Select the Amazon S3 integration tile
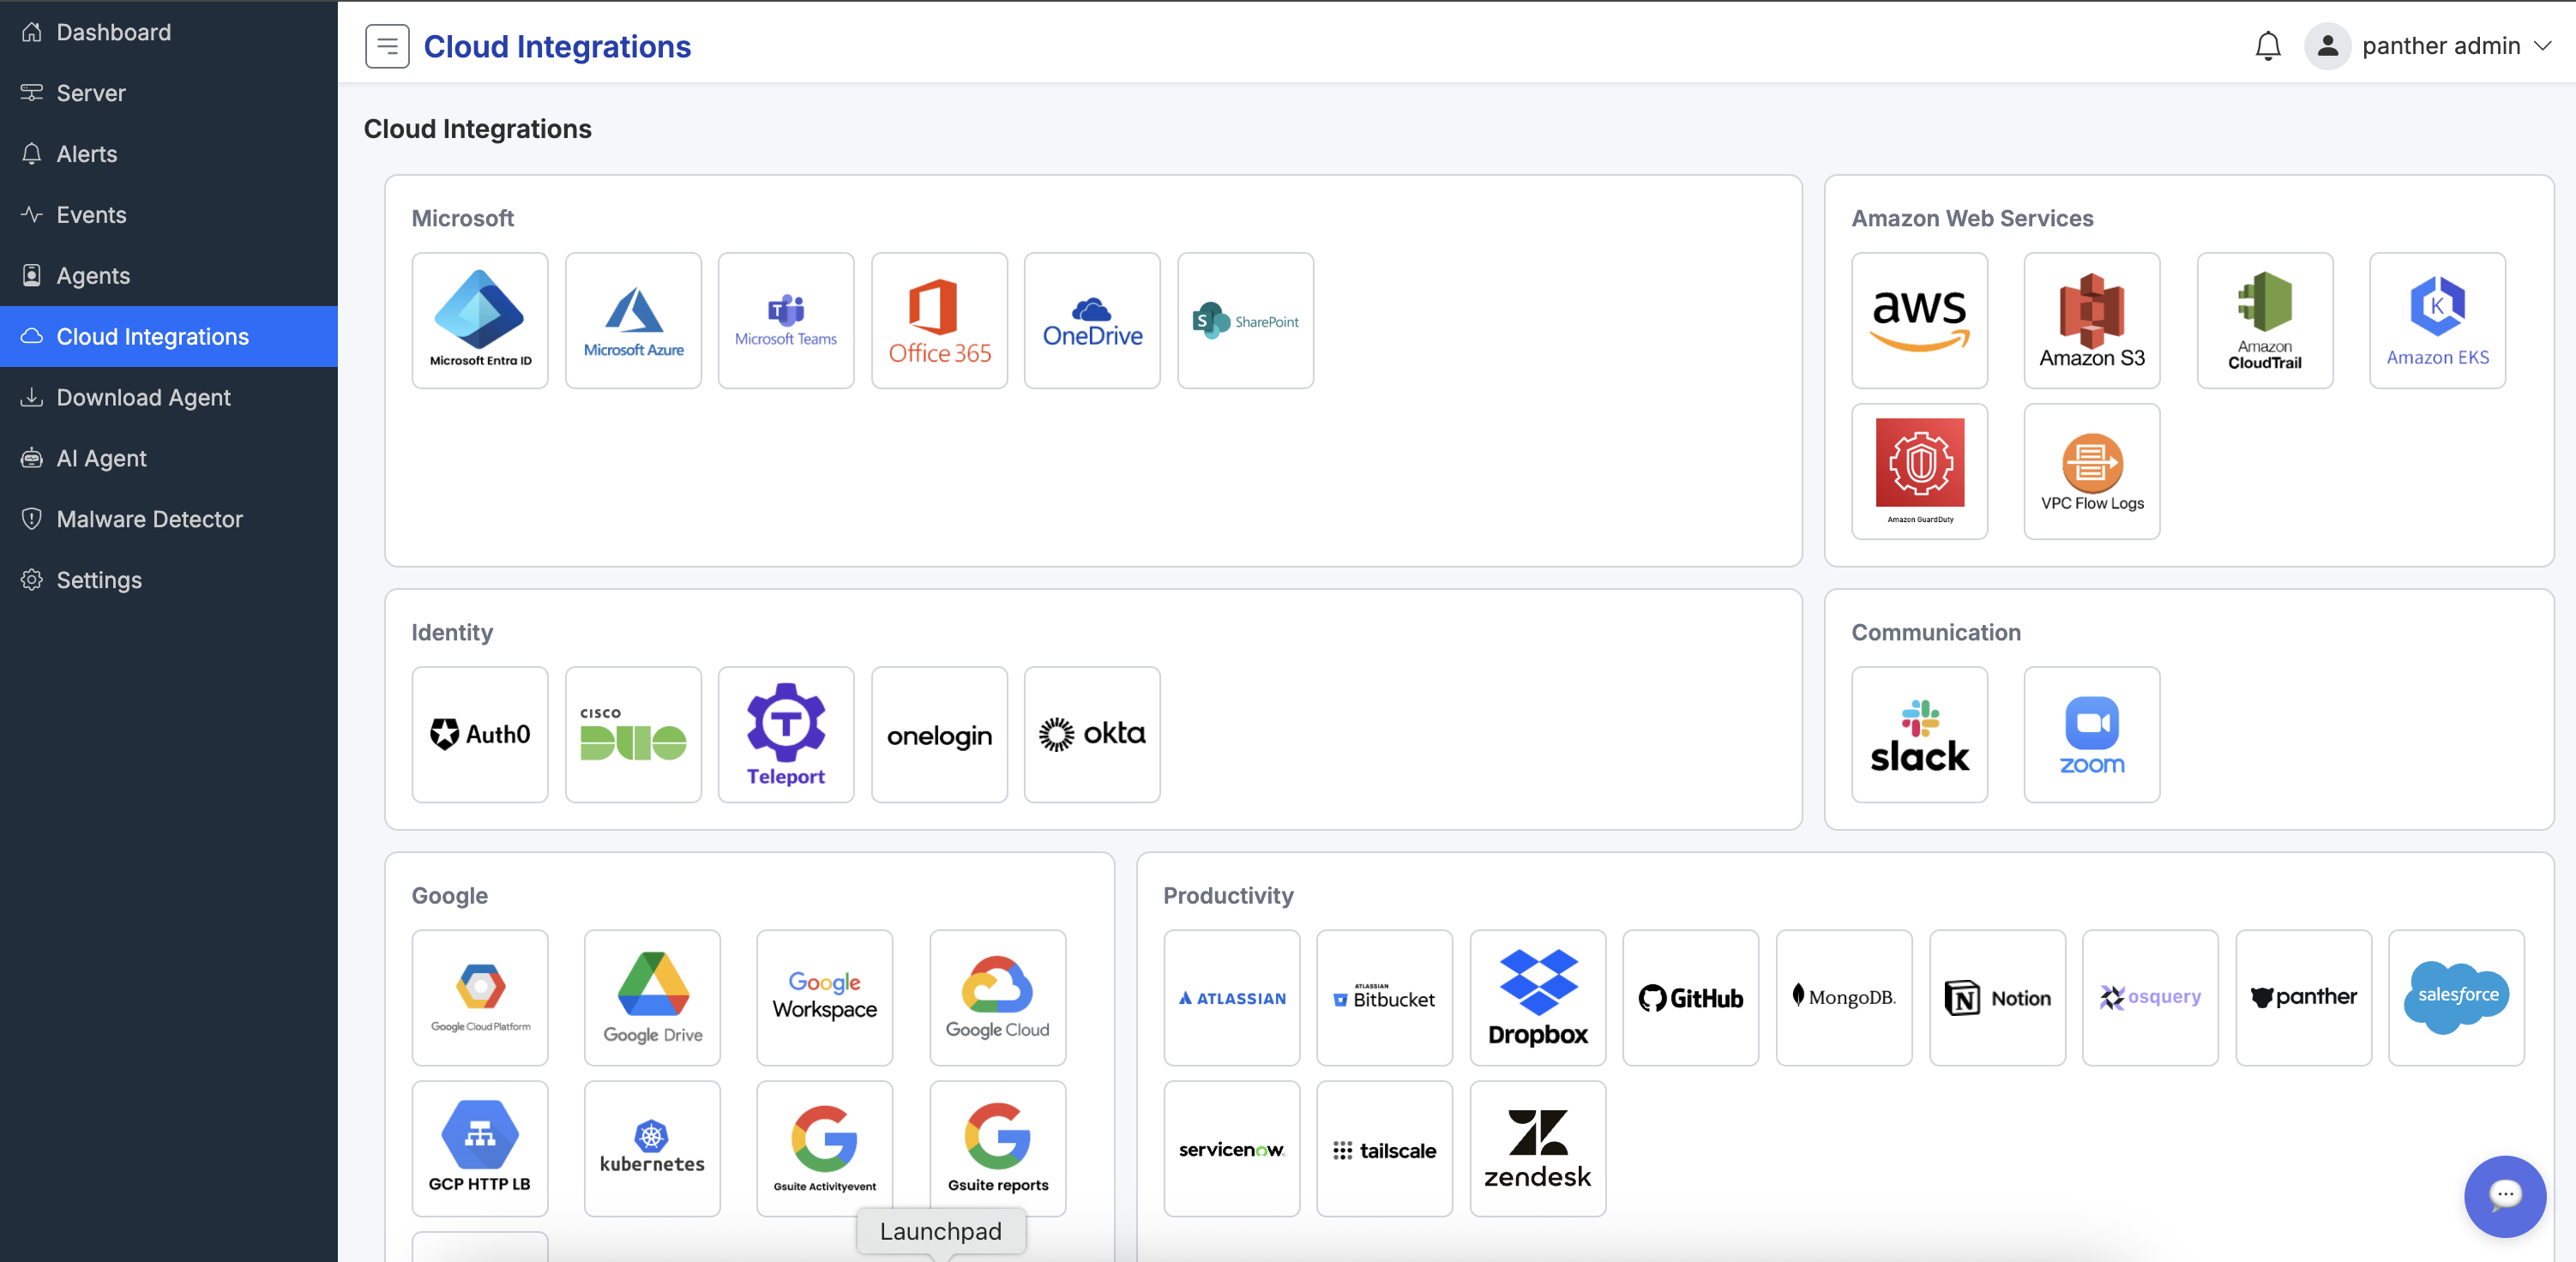 pos(2091,320)
